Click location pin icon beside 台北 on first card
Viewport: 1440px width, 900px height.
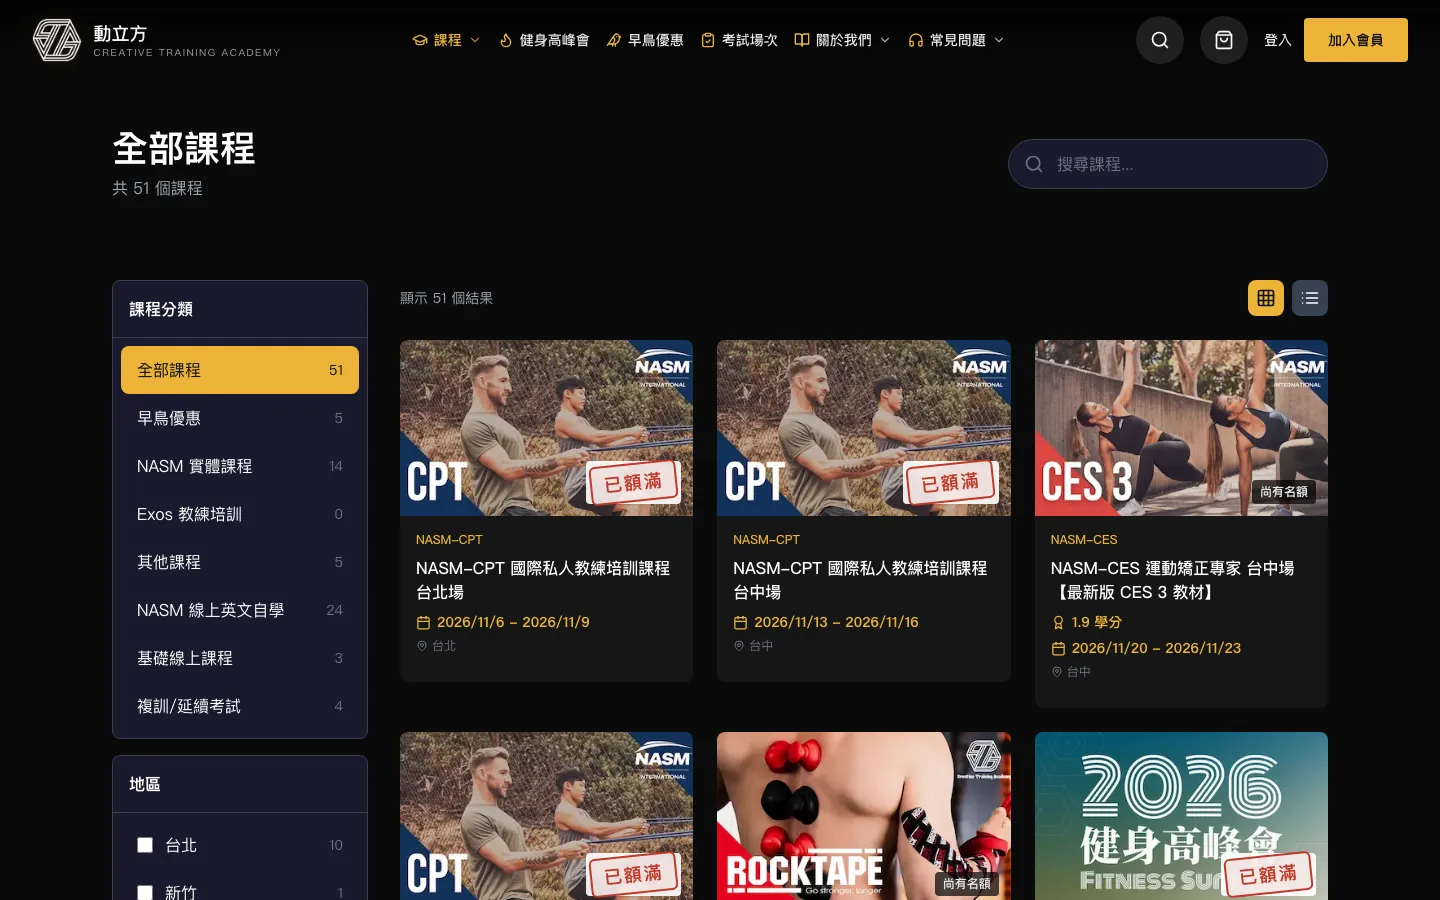pyautogui.click(x=422, y=646)
